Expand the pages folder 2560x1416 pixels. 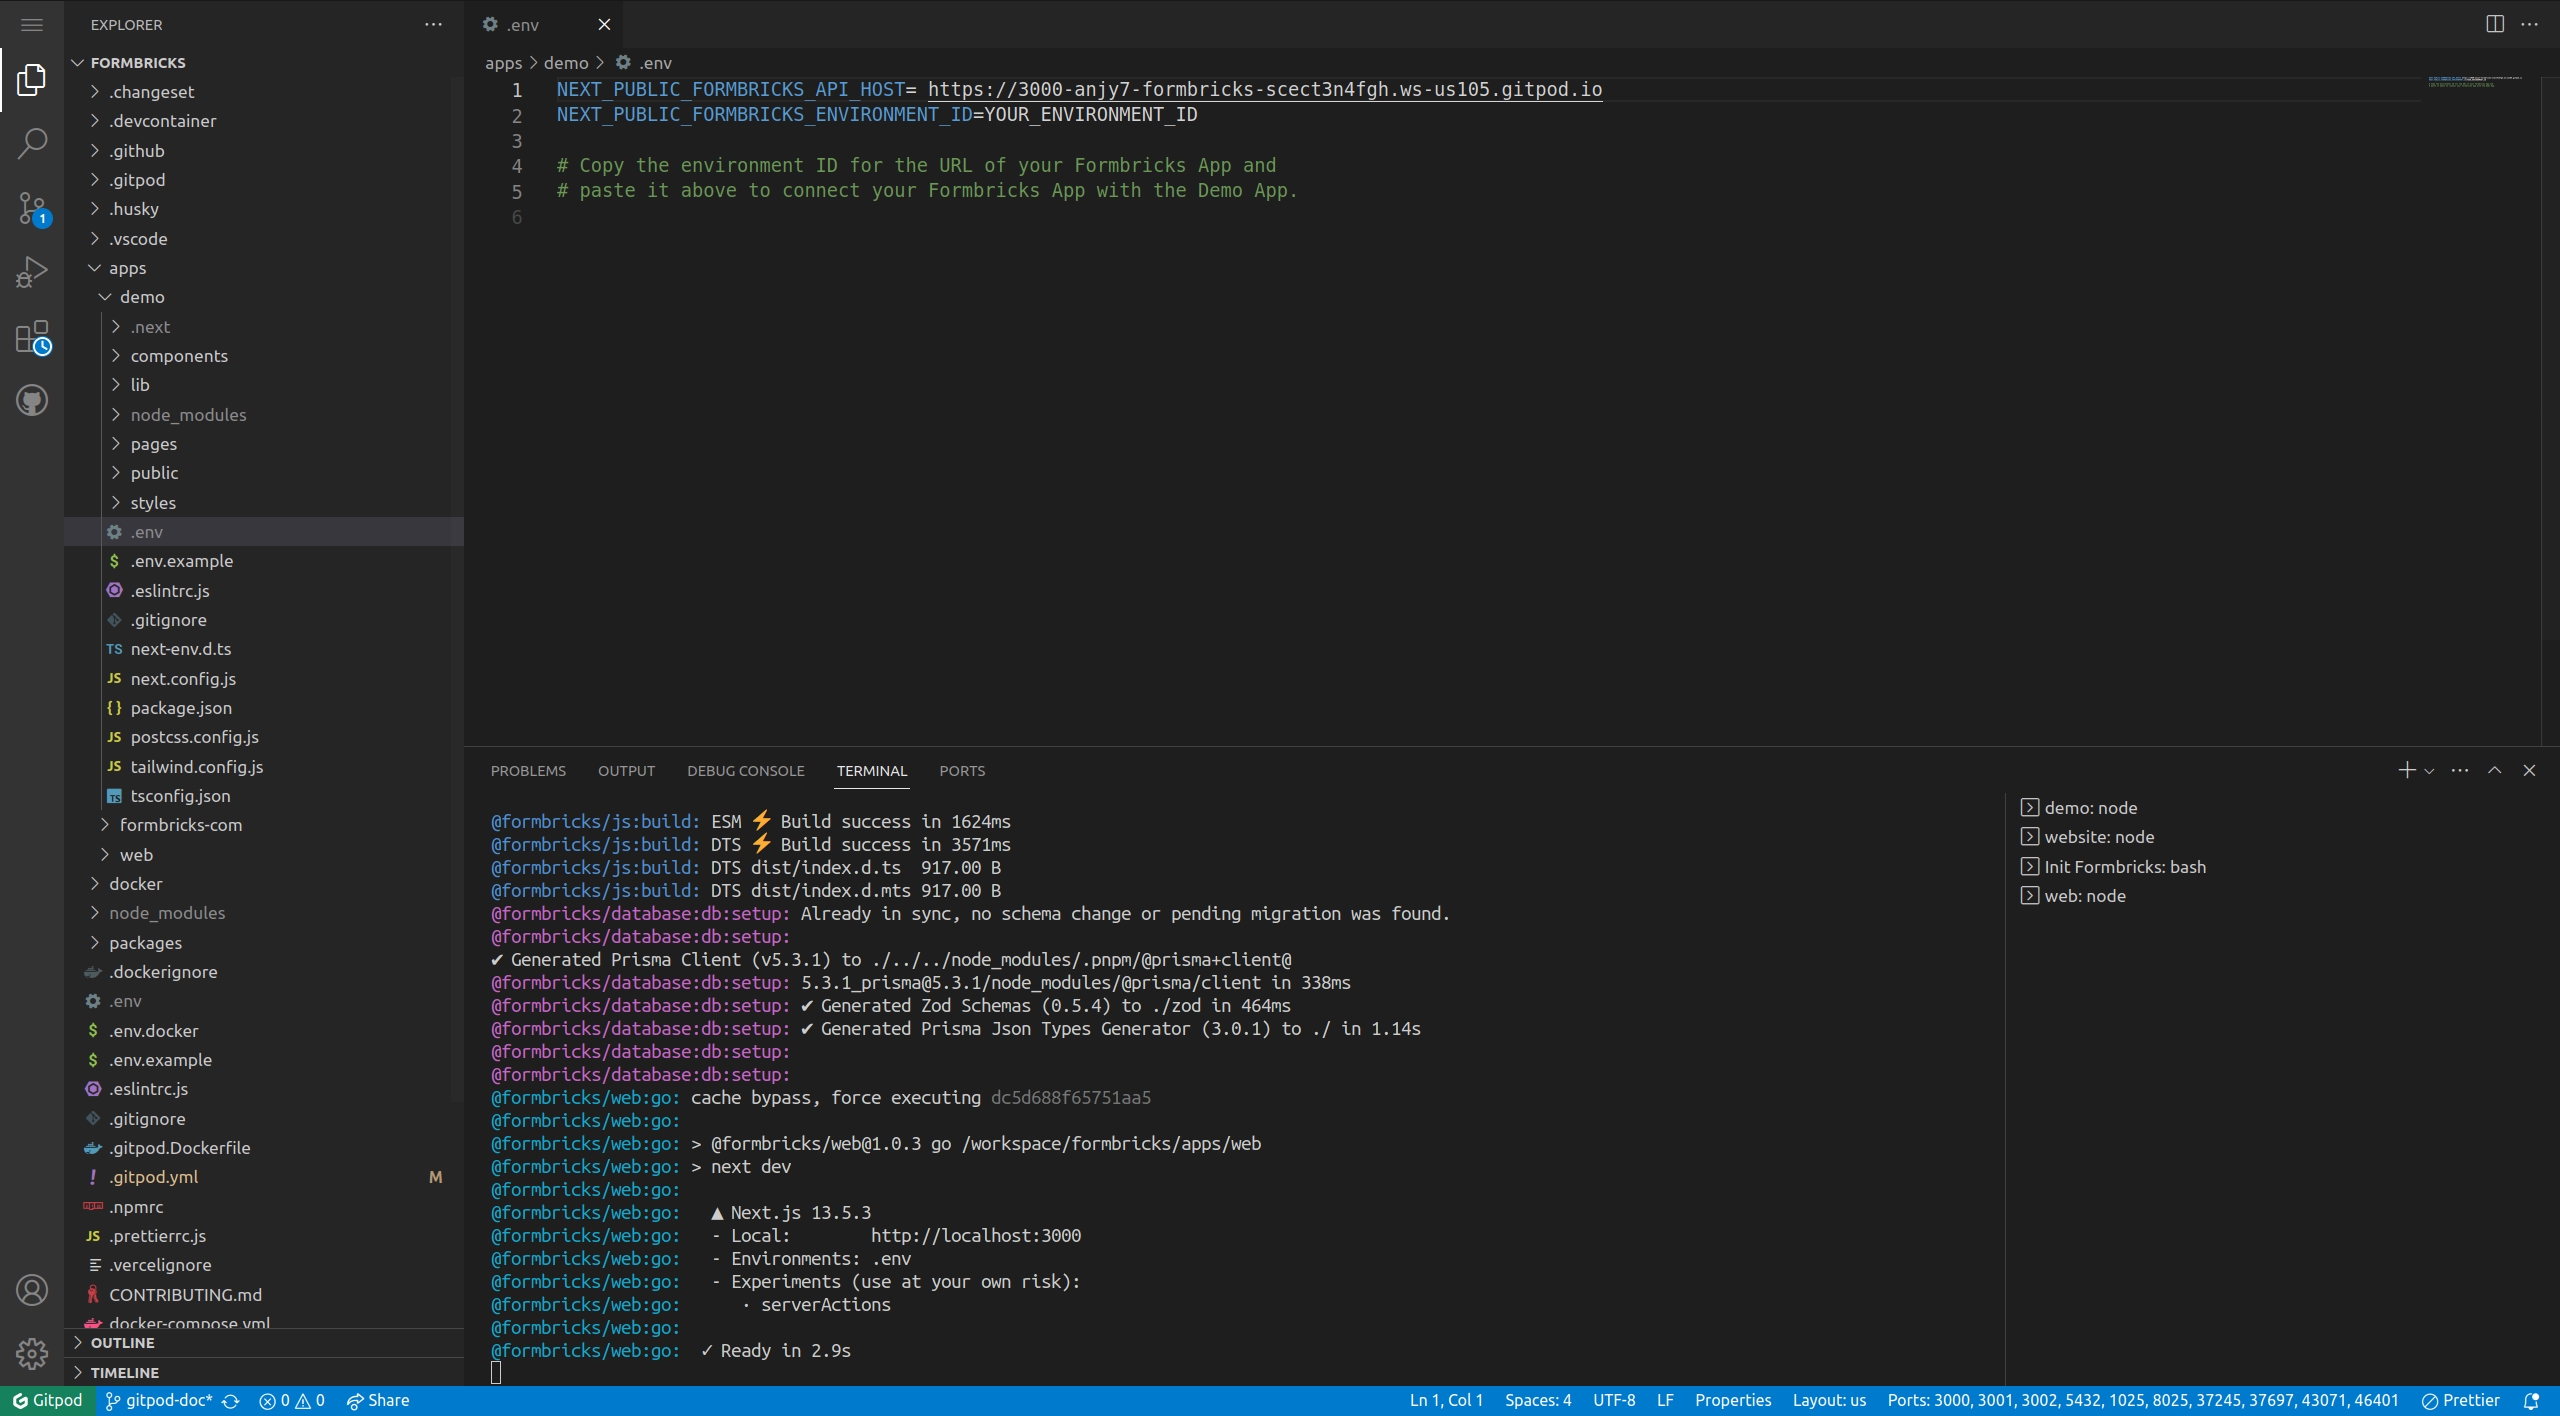264,444
